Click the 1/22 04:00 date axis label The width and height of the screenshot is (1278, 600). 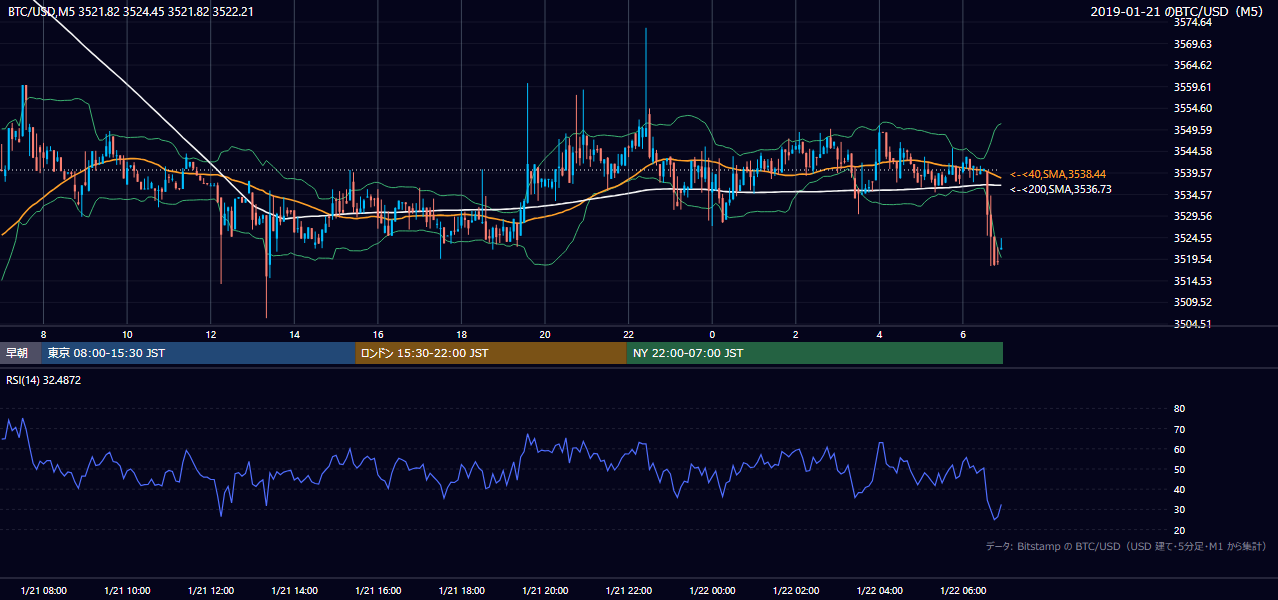tap(879, 591)
